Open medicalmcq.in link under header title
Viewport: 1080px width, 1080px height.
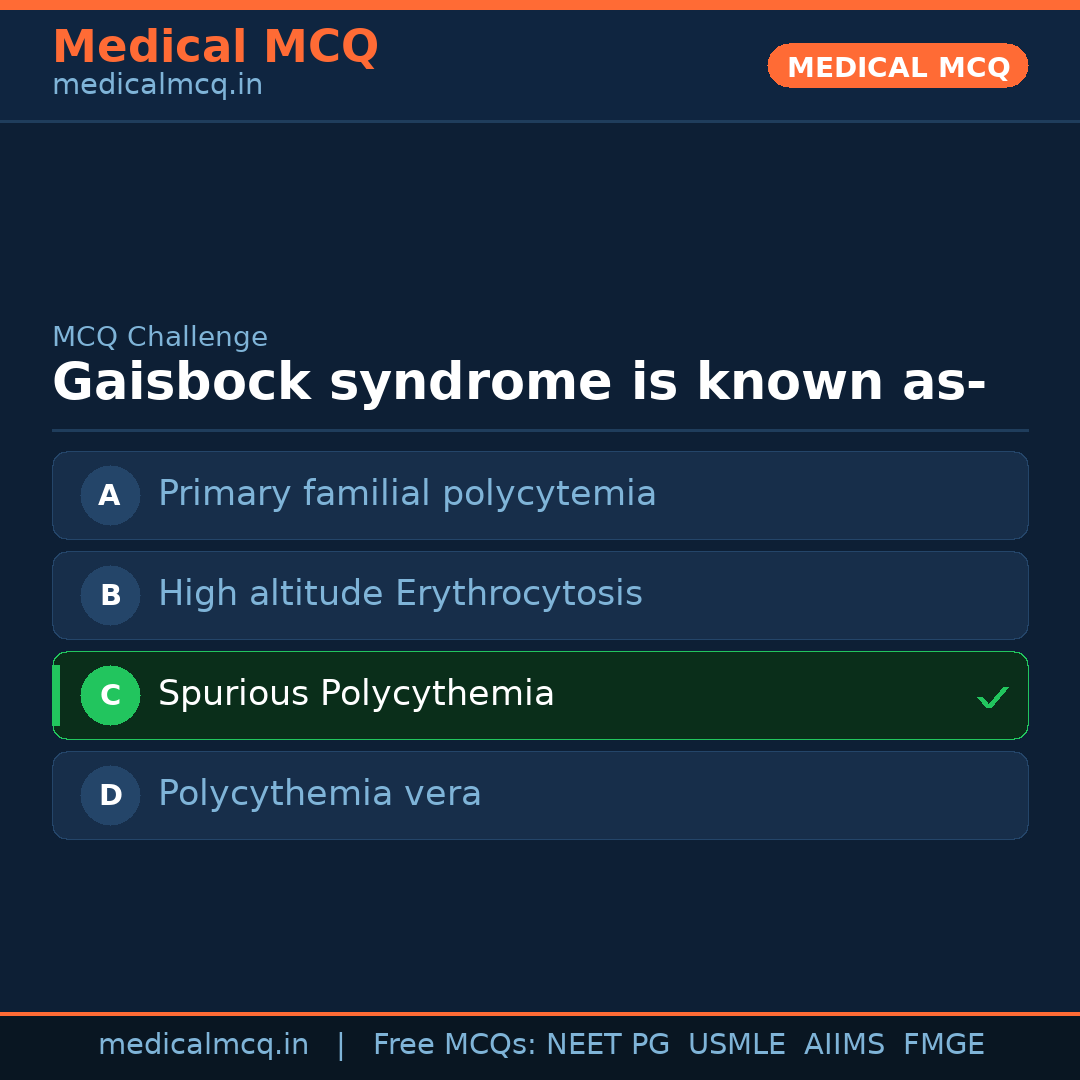(x=157, y=86)
